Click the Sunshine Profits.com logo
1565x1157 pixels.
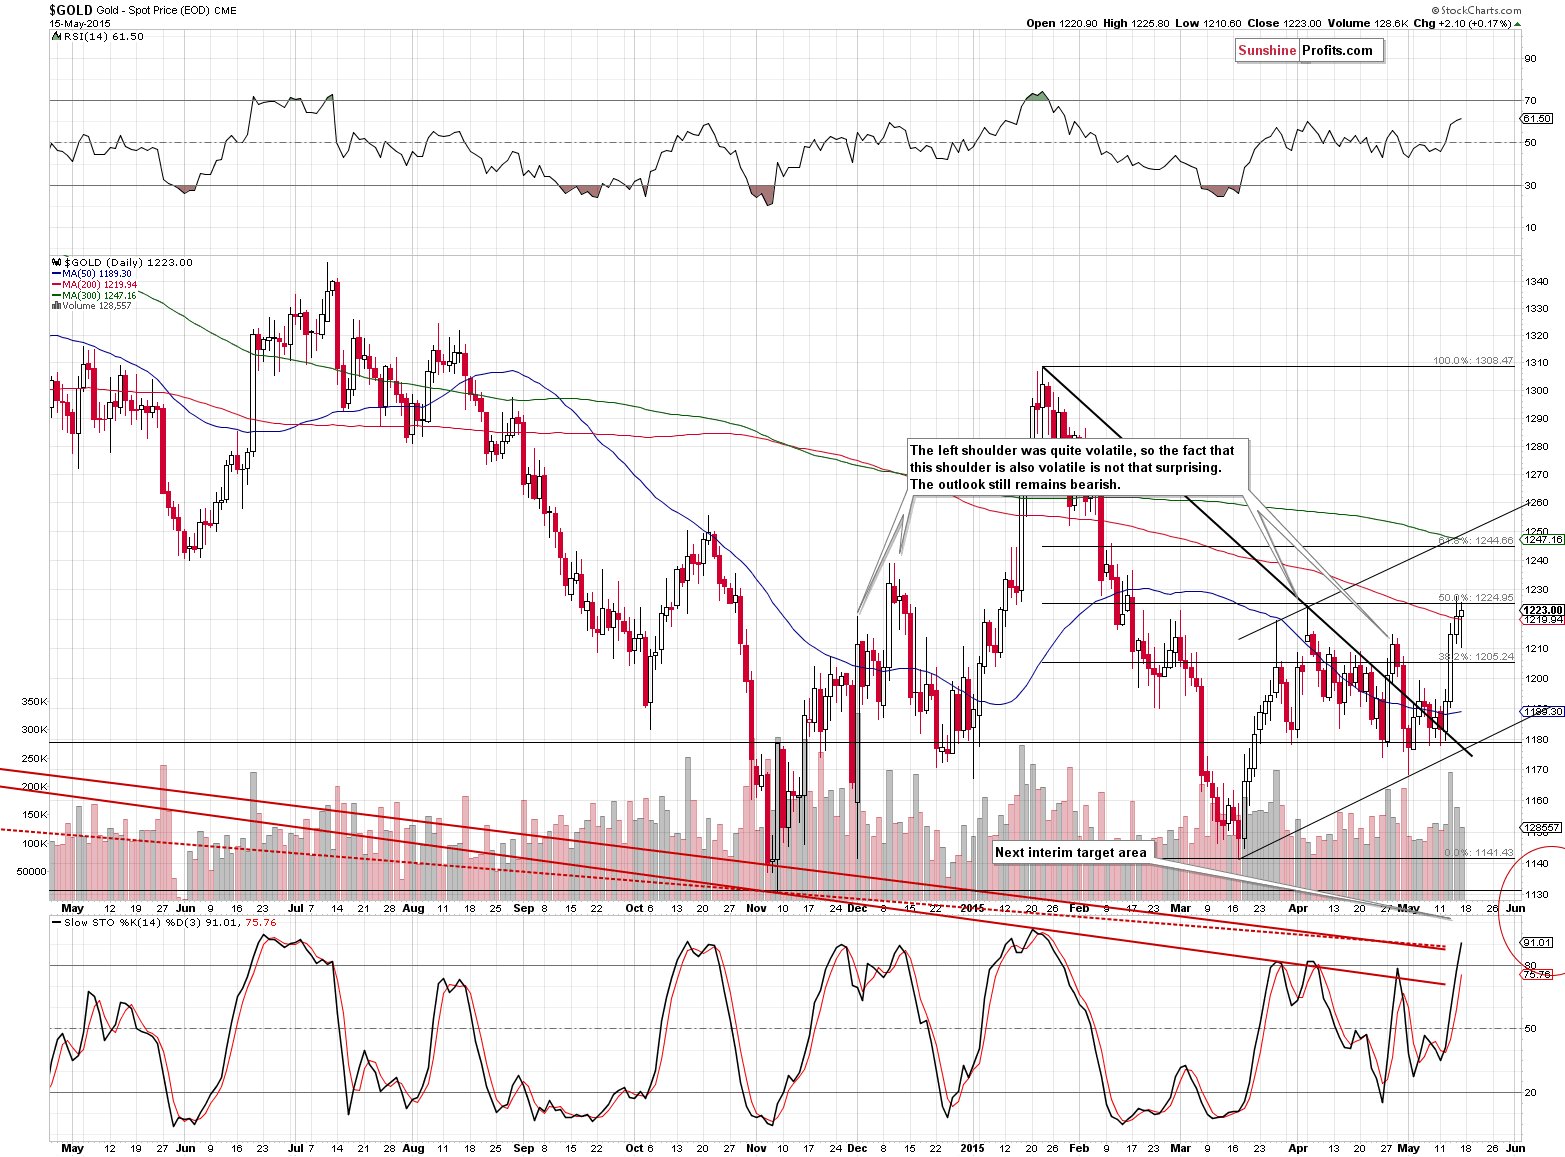tap(1309, 51)
